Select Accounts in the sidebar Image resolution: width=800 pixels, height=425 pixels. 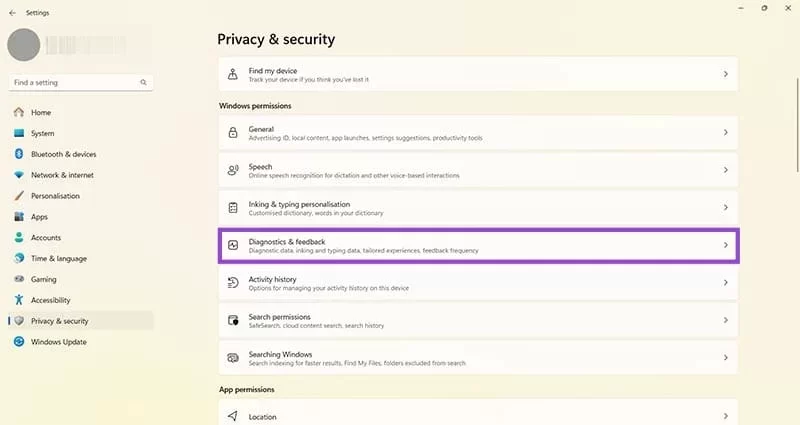[x=46, y=238]
